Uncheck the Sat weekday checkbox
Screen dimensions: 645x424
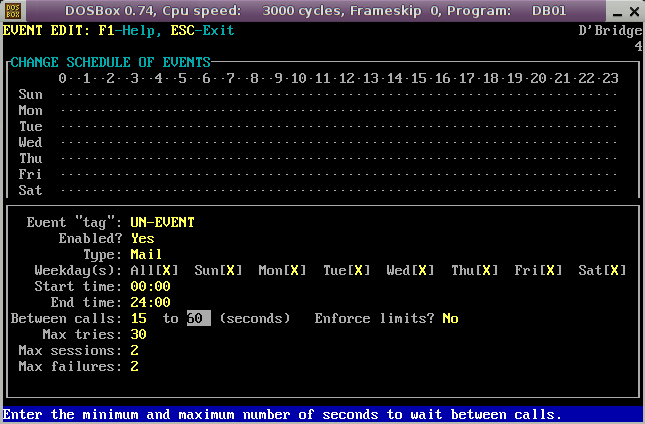615,270
